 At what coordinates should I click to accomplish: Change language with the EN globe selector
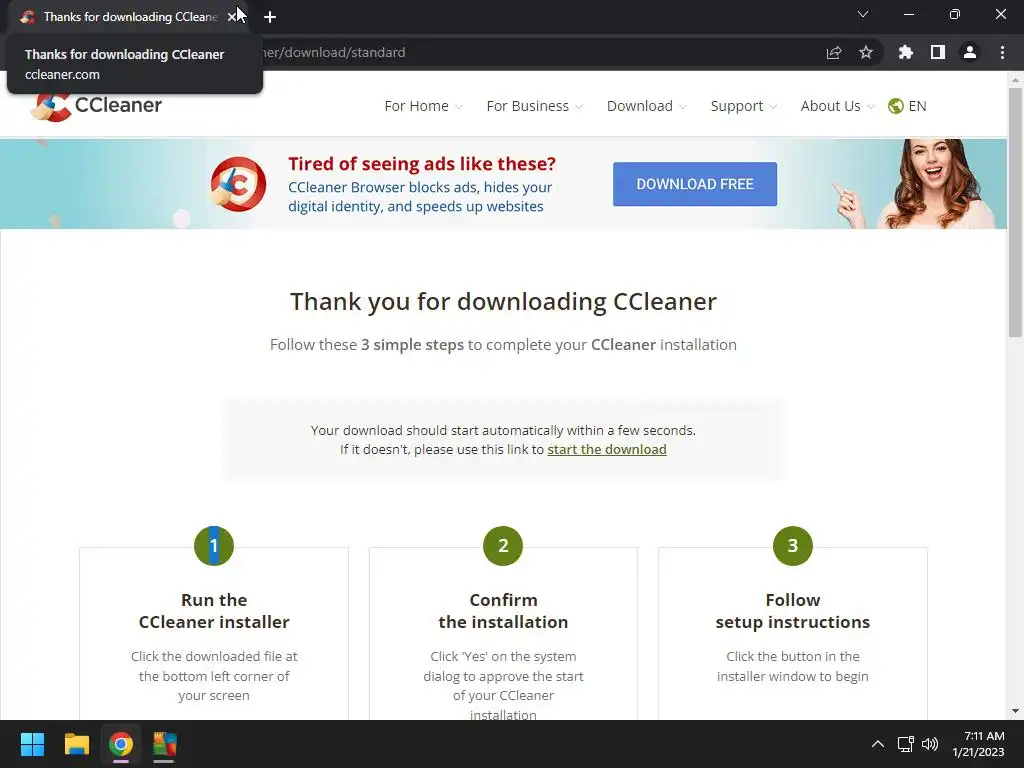[x=907, y=106]
